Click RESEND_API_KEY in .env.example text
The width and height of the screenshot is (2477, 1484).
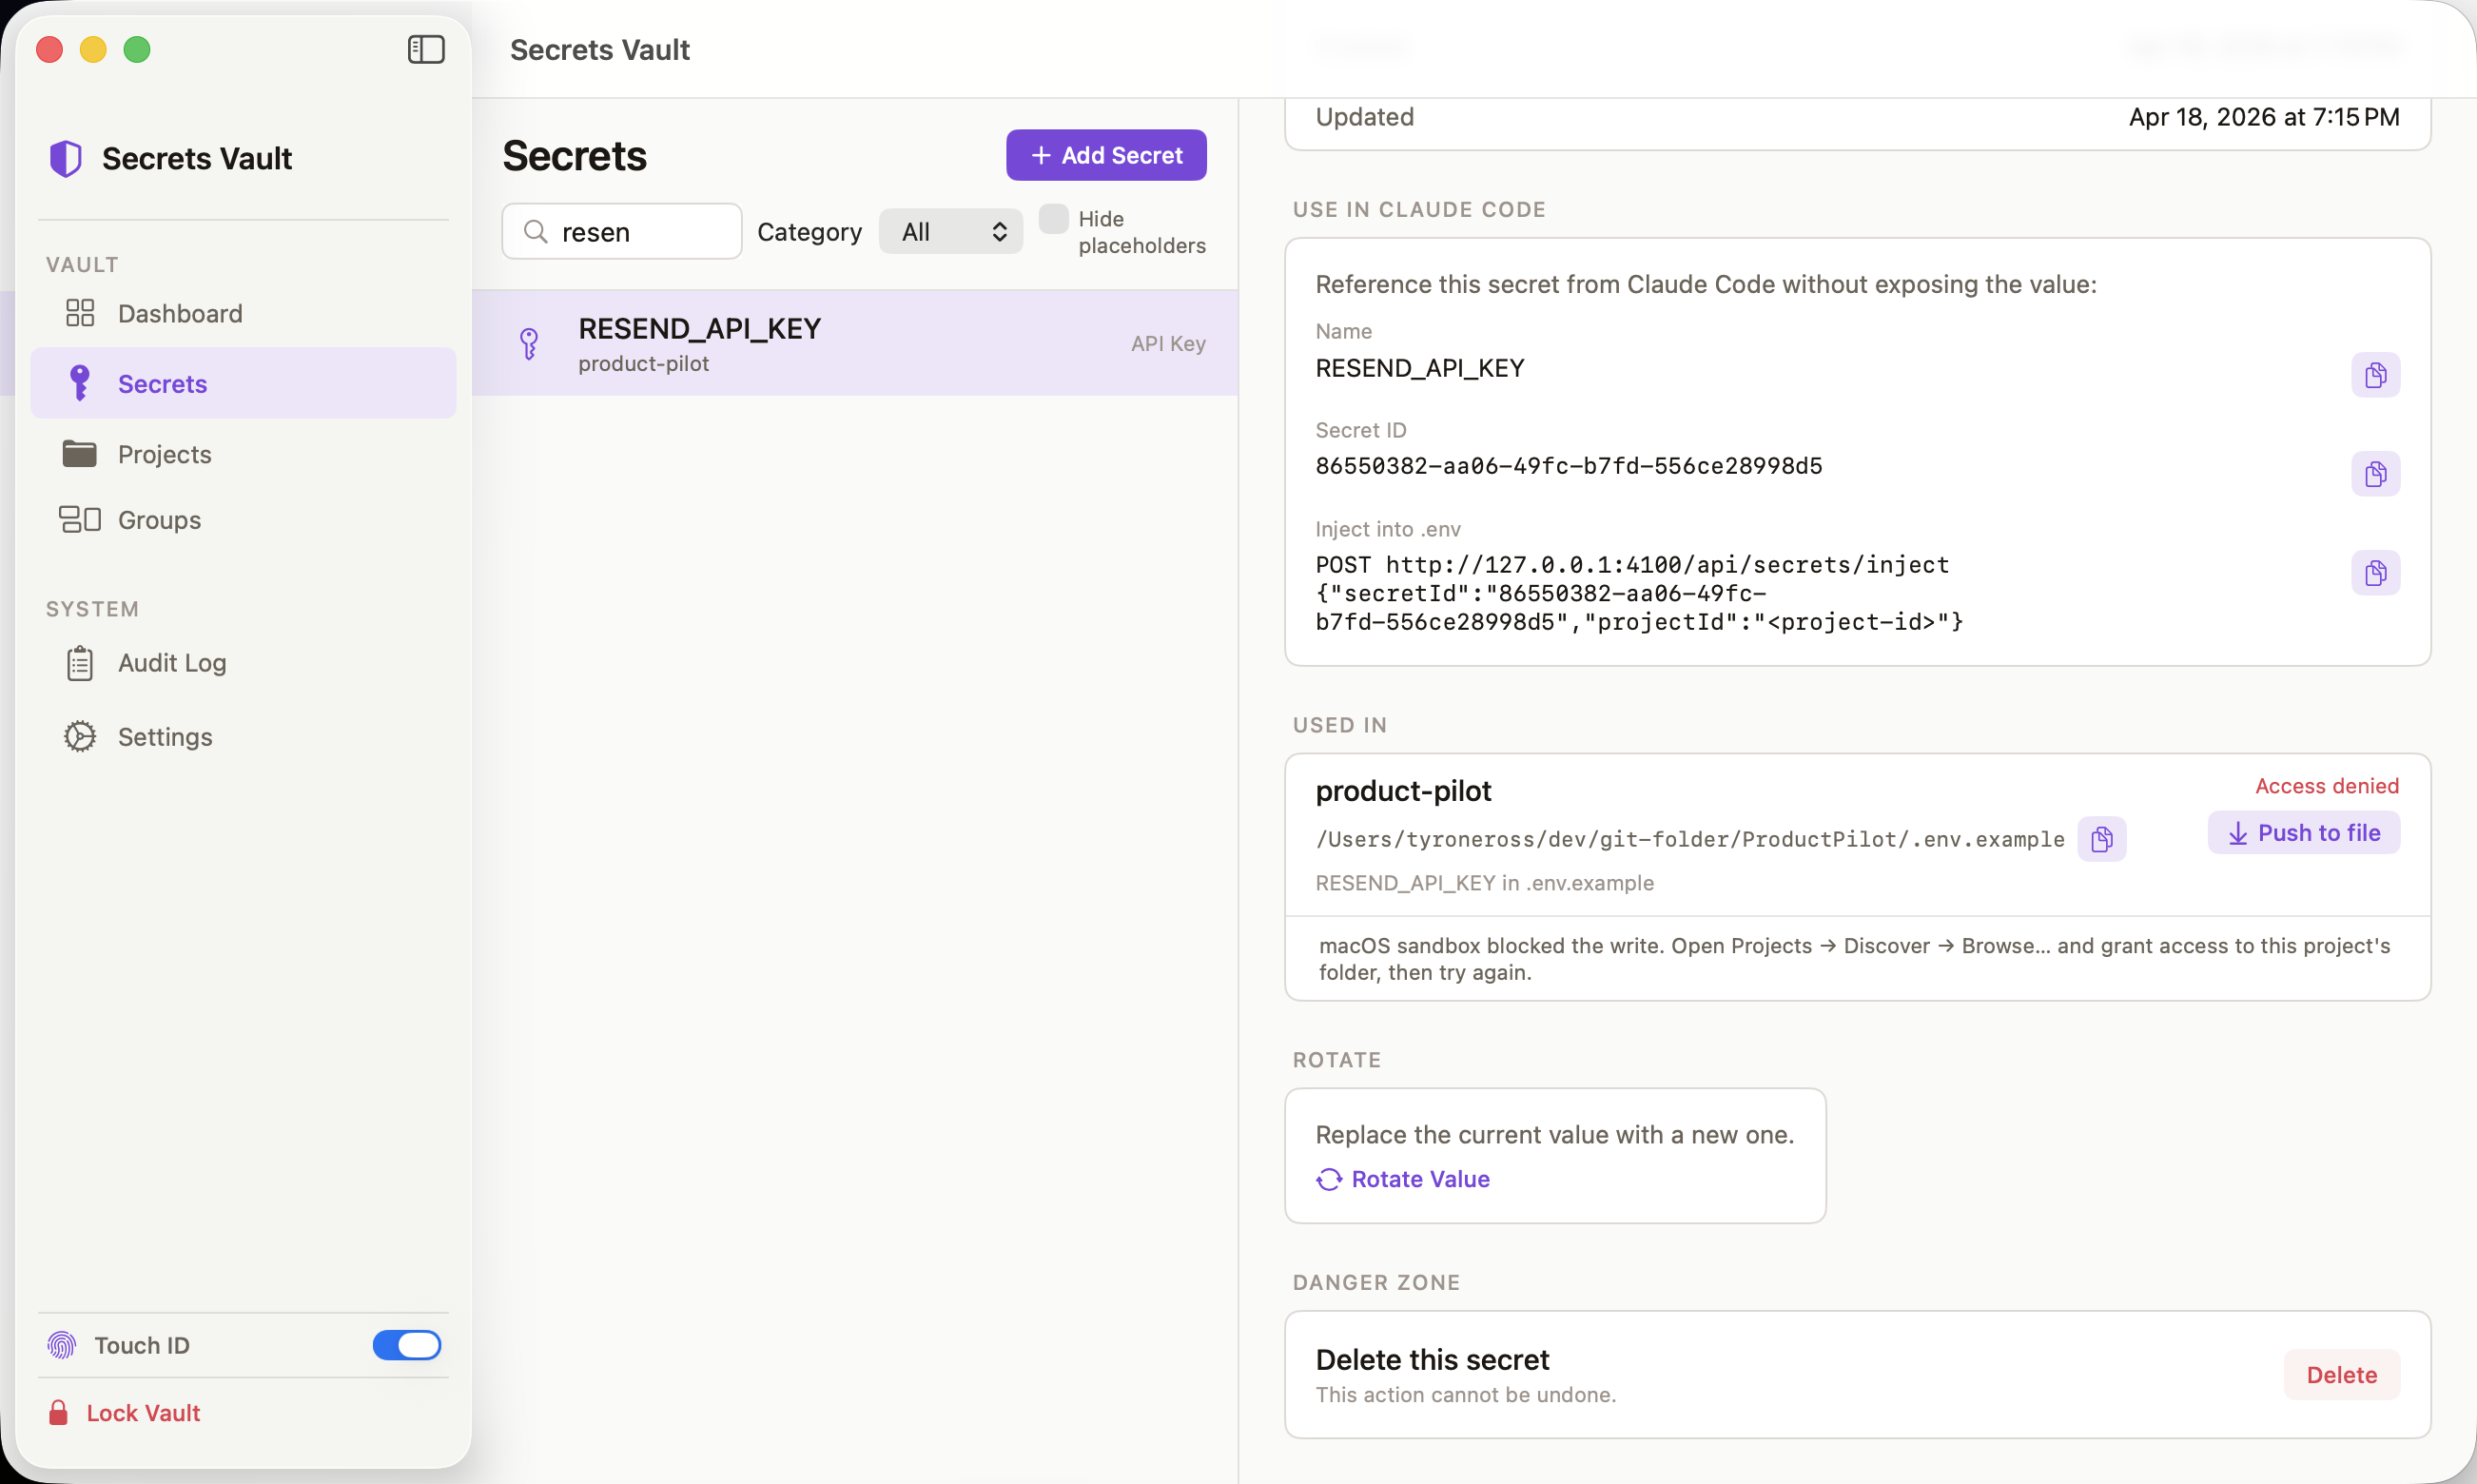point(1485,883)
